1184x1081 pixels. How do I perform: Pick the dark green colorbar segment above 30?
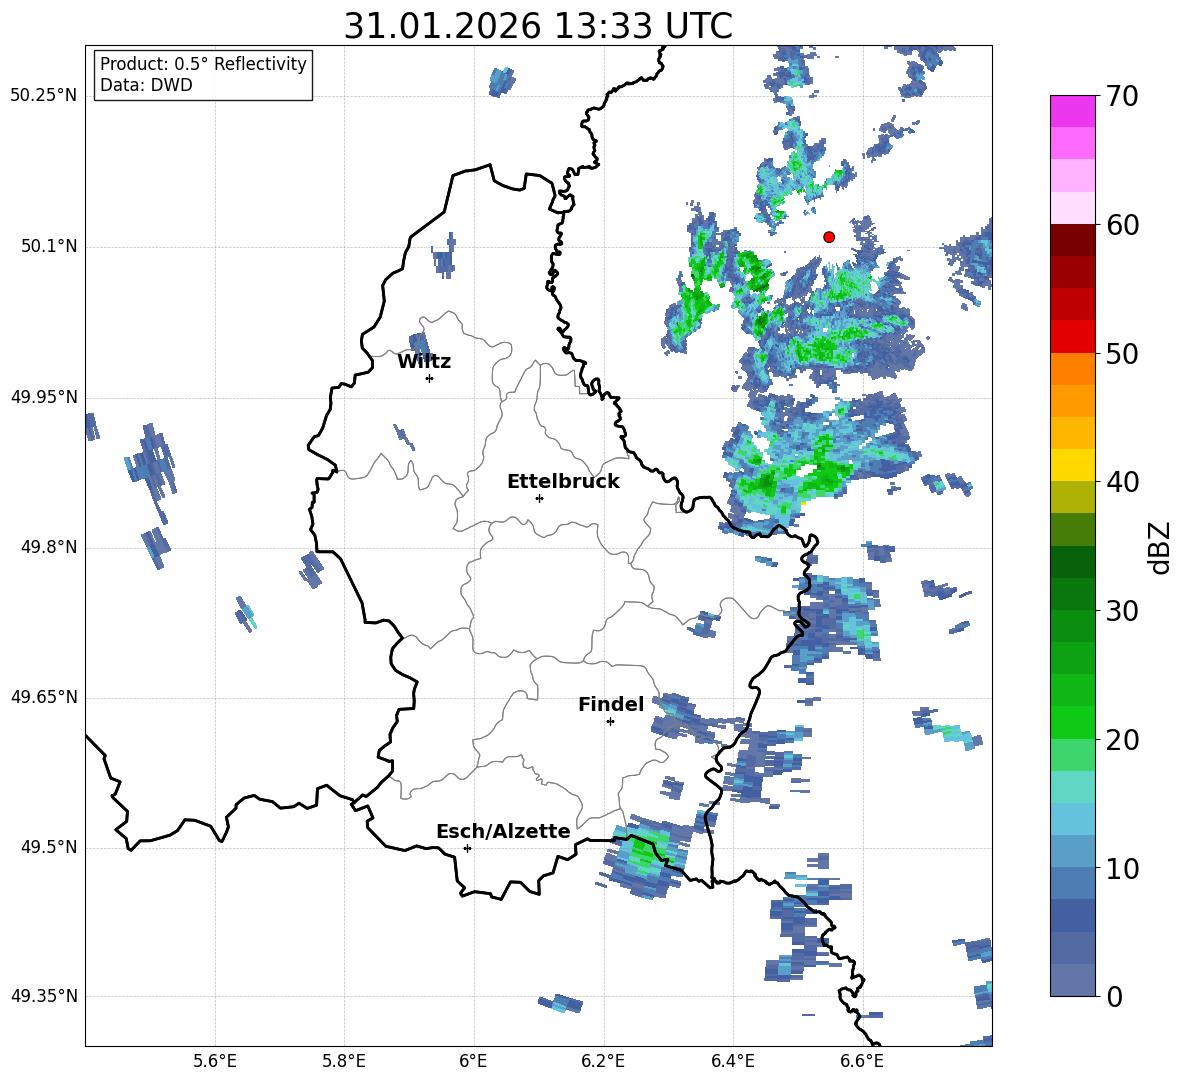coord(1072,594)
